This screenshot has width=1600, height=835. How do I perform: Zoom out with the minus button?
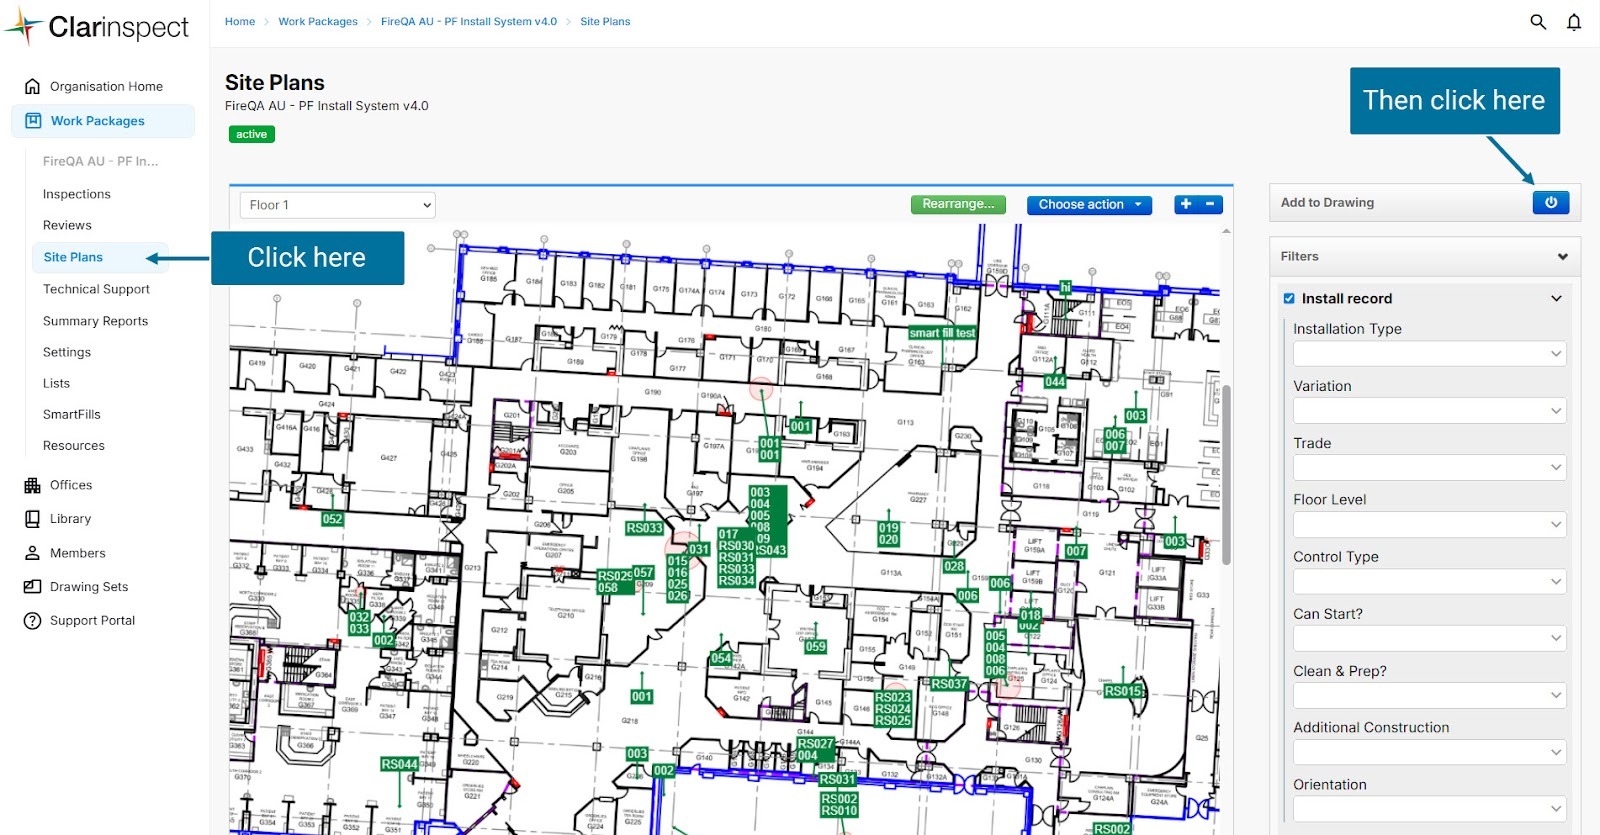1210,204
